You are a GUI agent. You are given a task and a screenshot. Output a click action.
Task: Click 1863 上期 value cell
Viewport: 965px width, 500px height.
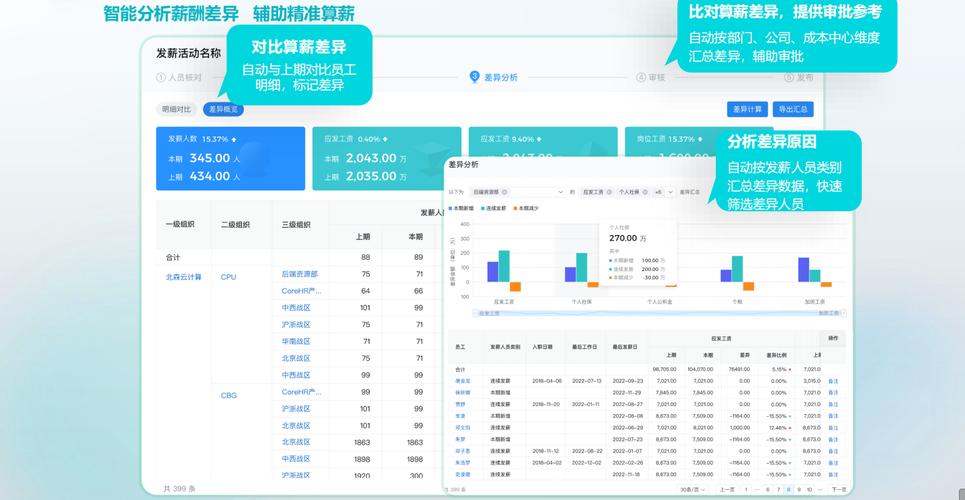click(x=362, y=442)
